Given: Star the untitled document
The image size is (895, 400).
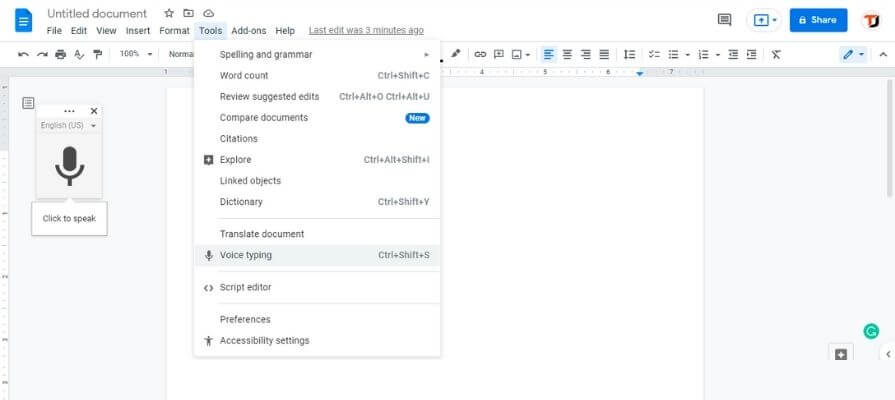Looking at the screenshot, I should [168, 14].
